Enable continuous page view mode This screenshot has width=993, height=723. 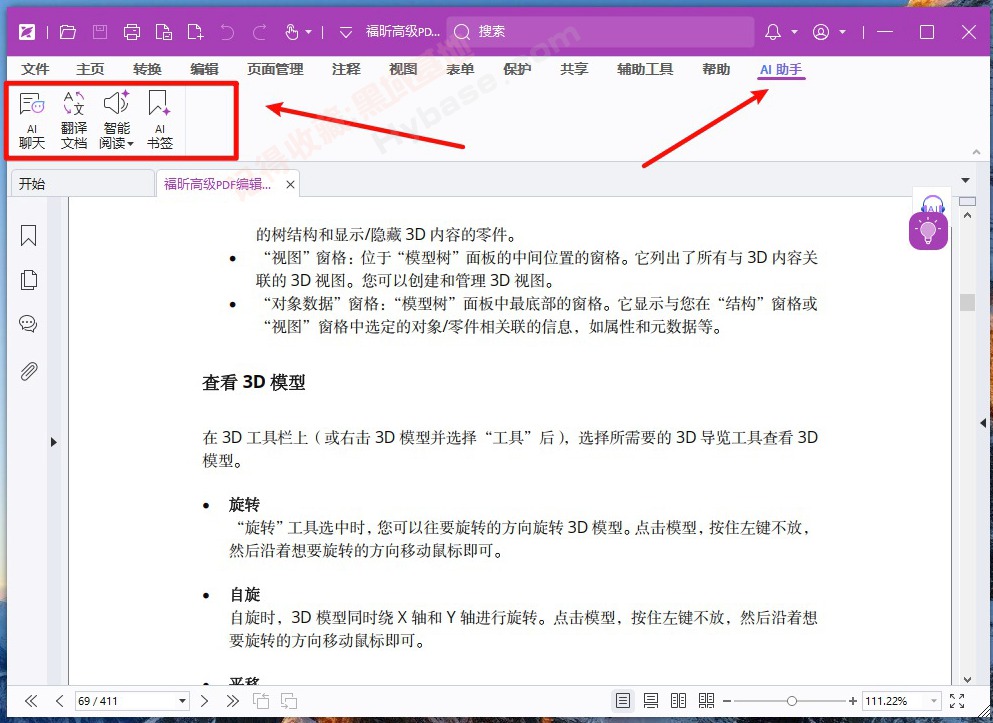coord(650,701)
